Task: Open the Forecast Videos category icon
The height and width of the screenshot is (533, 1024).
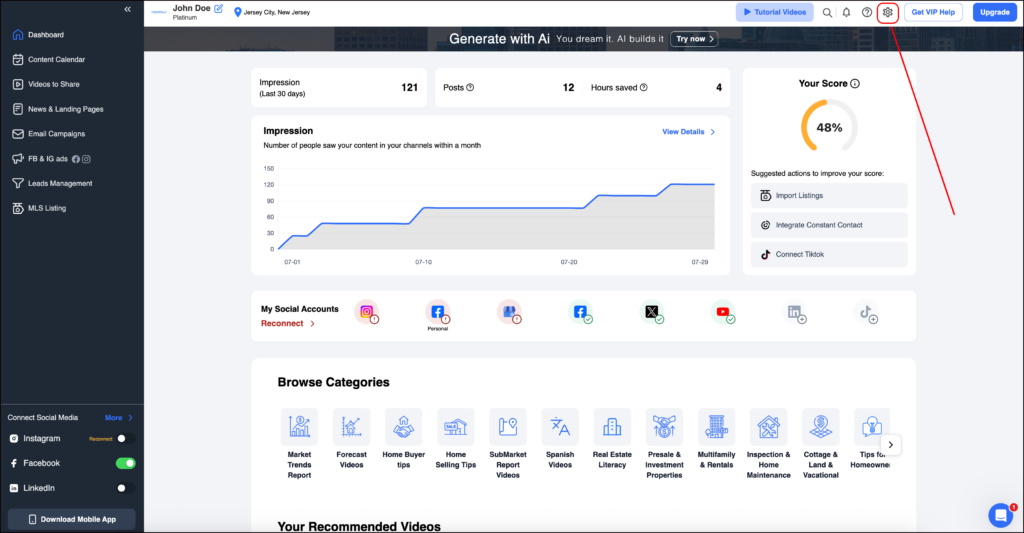Action: tap(351, 426)
